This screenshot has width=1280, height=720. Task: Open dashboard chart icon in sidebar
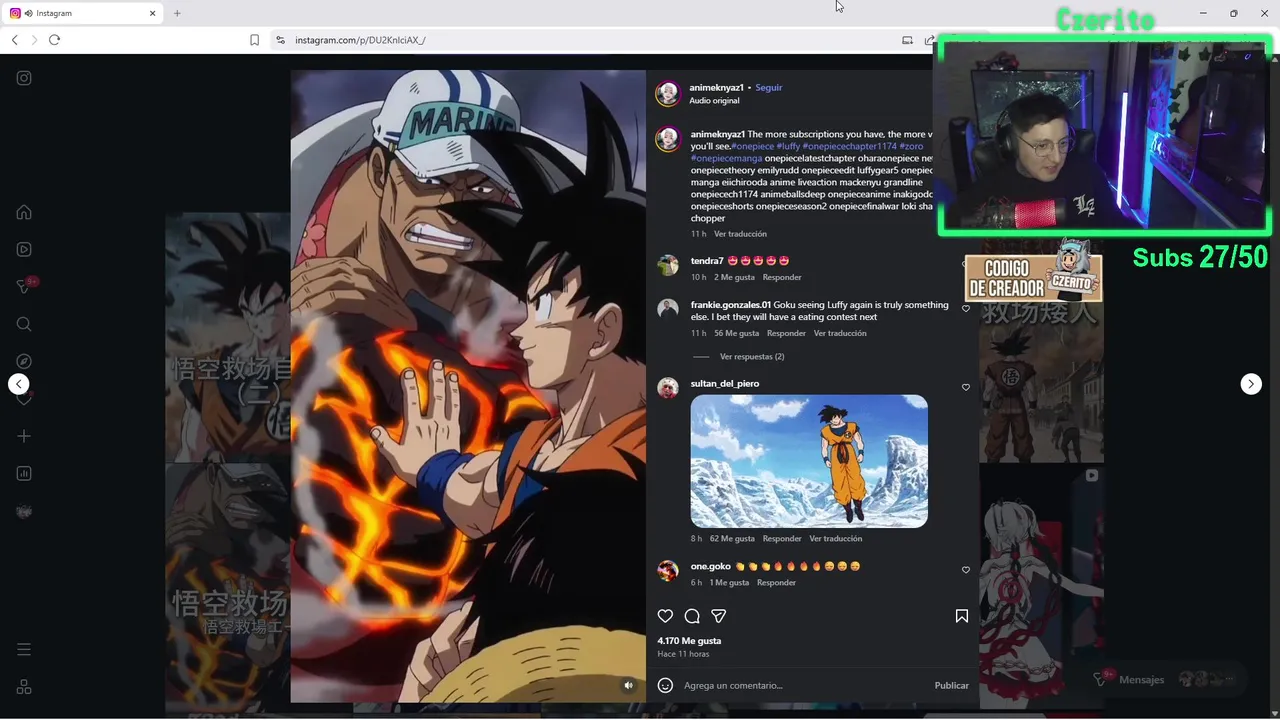[24, 473]
